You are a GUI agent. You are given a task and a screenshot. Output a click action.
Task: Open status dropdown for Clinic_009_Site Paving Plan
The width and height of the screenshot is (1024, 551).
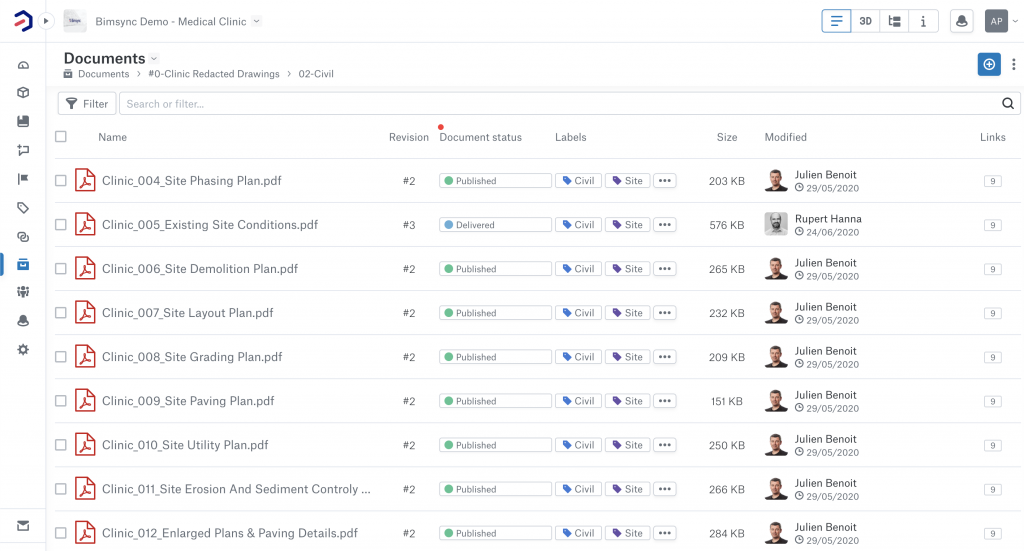coord(495,401)
